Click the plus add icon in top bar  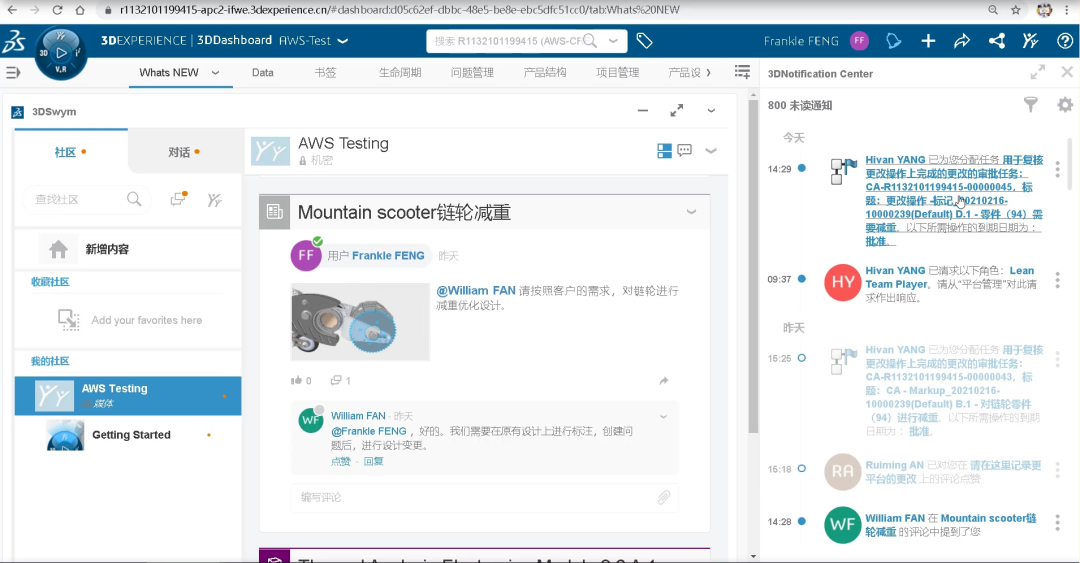928,41
